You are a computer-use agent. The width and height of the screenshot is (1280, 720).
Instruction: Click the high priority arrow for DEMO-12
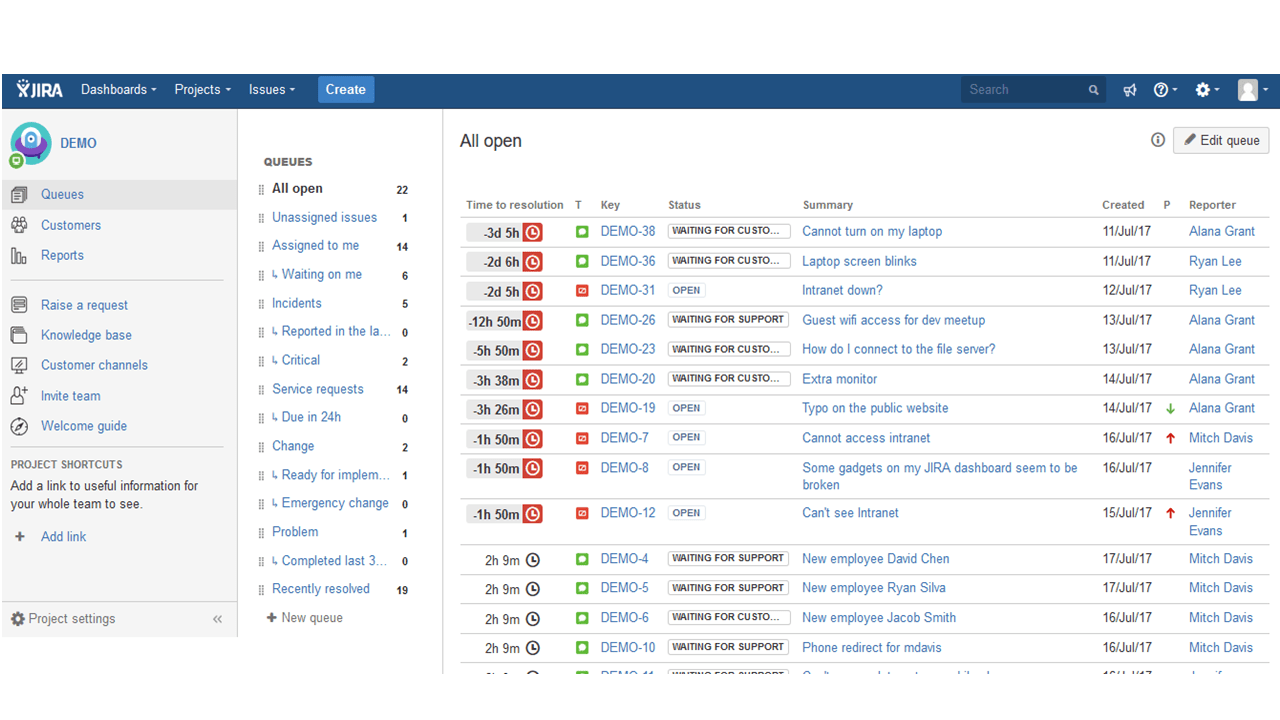point(1171,513)
